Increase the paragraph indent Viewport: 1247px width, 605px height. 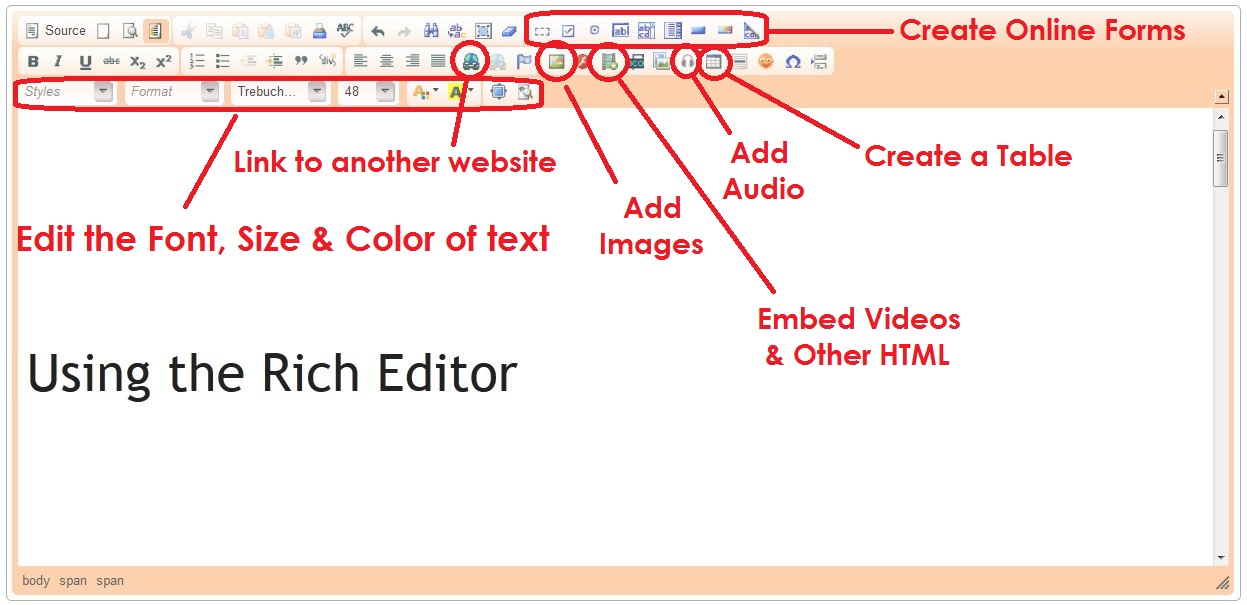pos(275,61)
